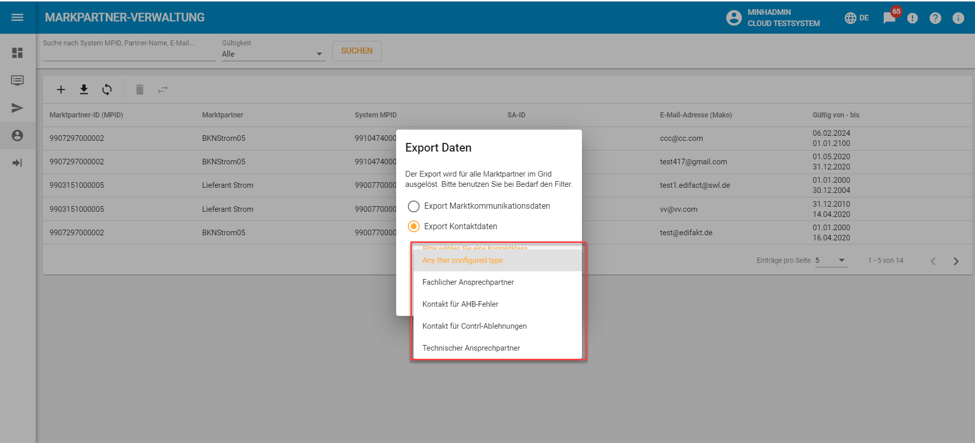
Task: Click the SUCHEN button
Action: (x=357, y=51)
